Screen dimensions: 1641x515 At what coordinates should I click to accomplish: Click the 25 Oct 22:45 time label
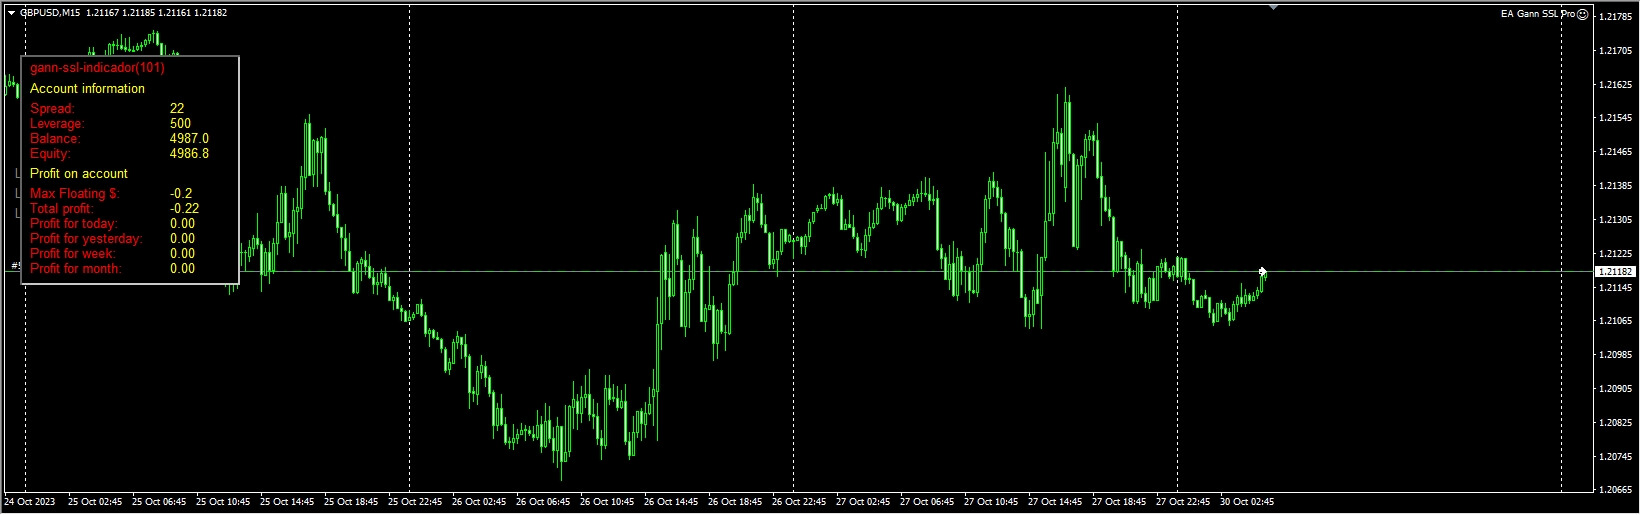[415, 502]
